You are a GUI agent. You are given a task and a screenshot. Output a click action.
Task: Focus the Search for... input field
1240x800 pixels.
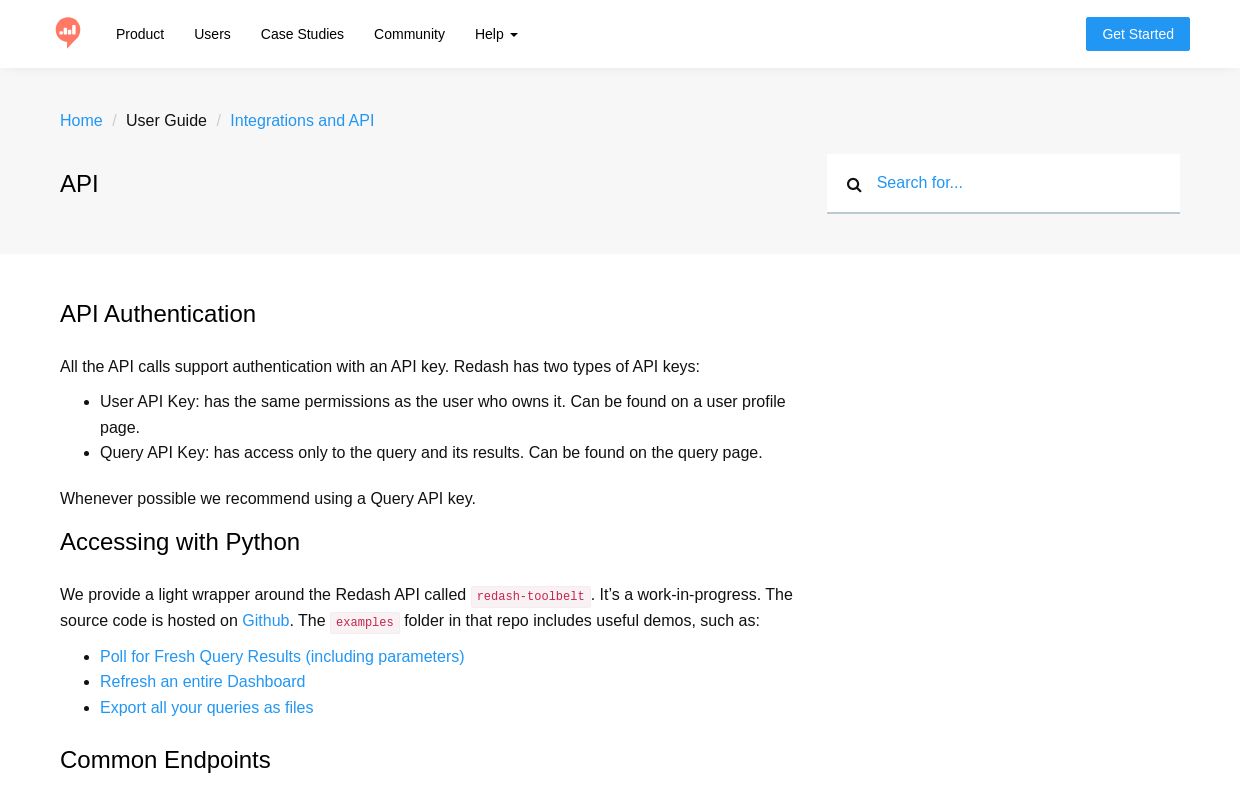1003,183
